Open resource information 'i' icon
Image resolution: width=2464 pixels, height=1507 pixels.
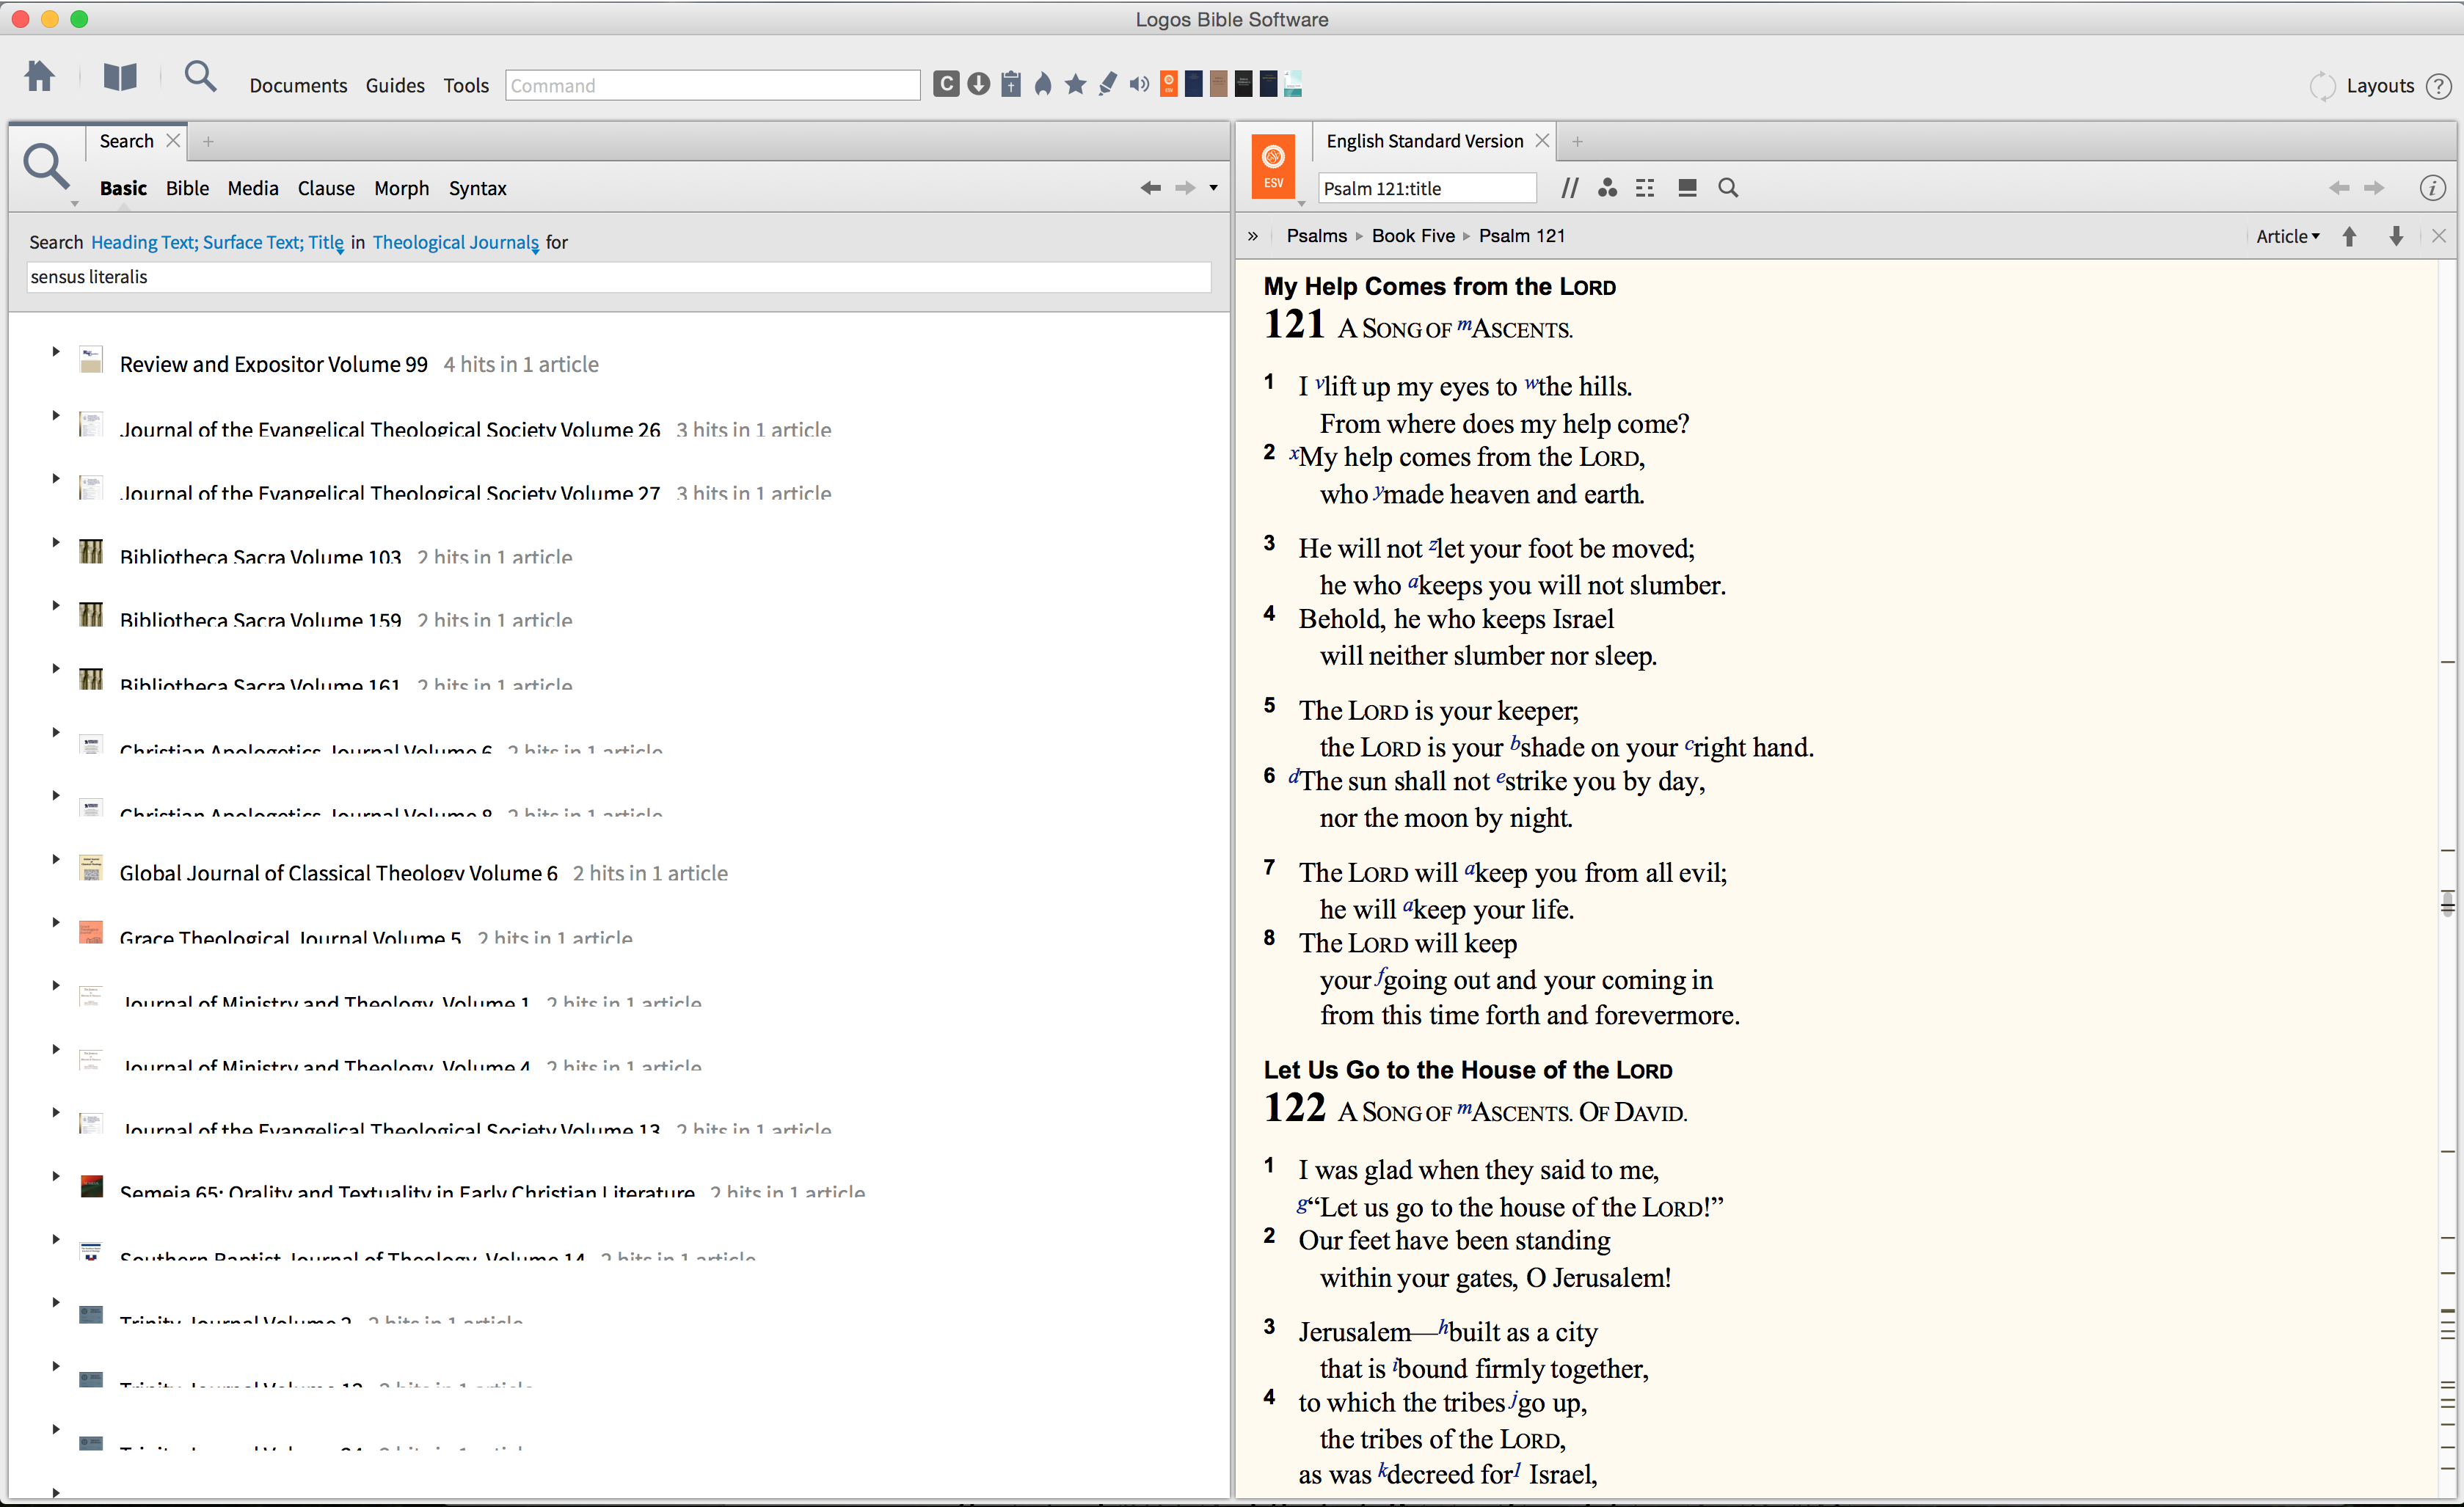[2432, 188]
